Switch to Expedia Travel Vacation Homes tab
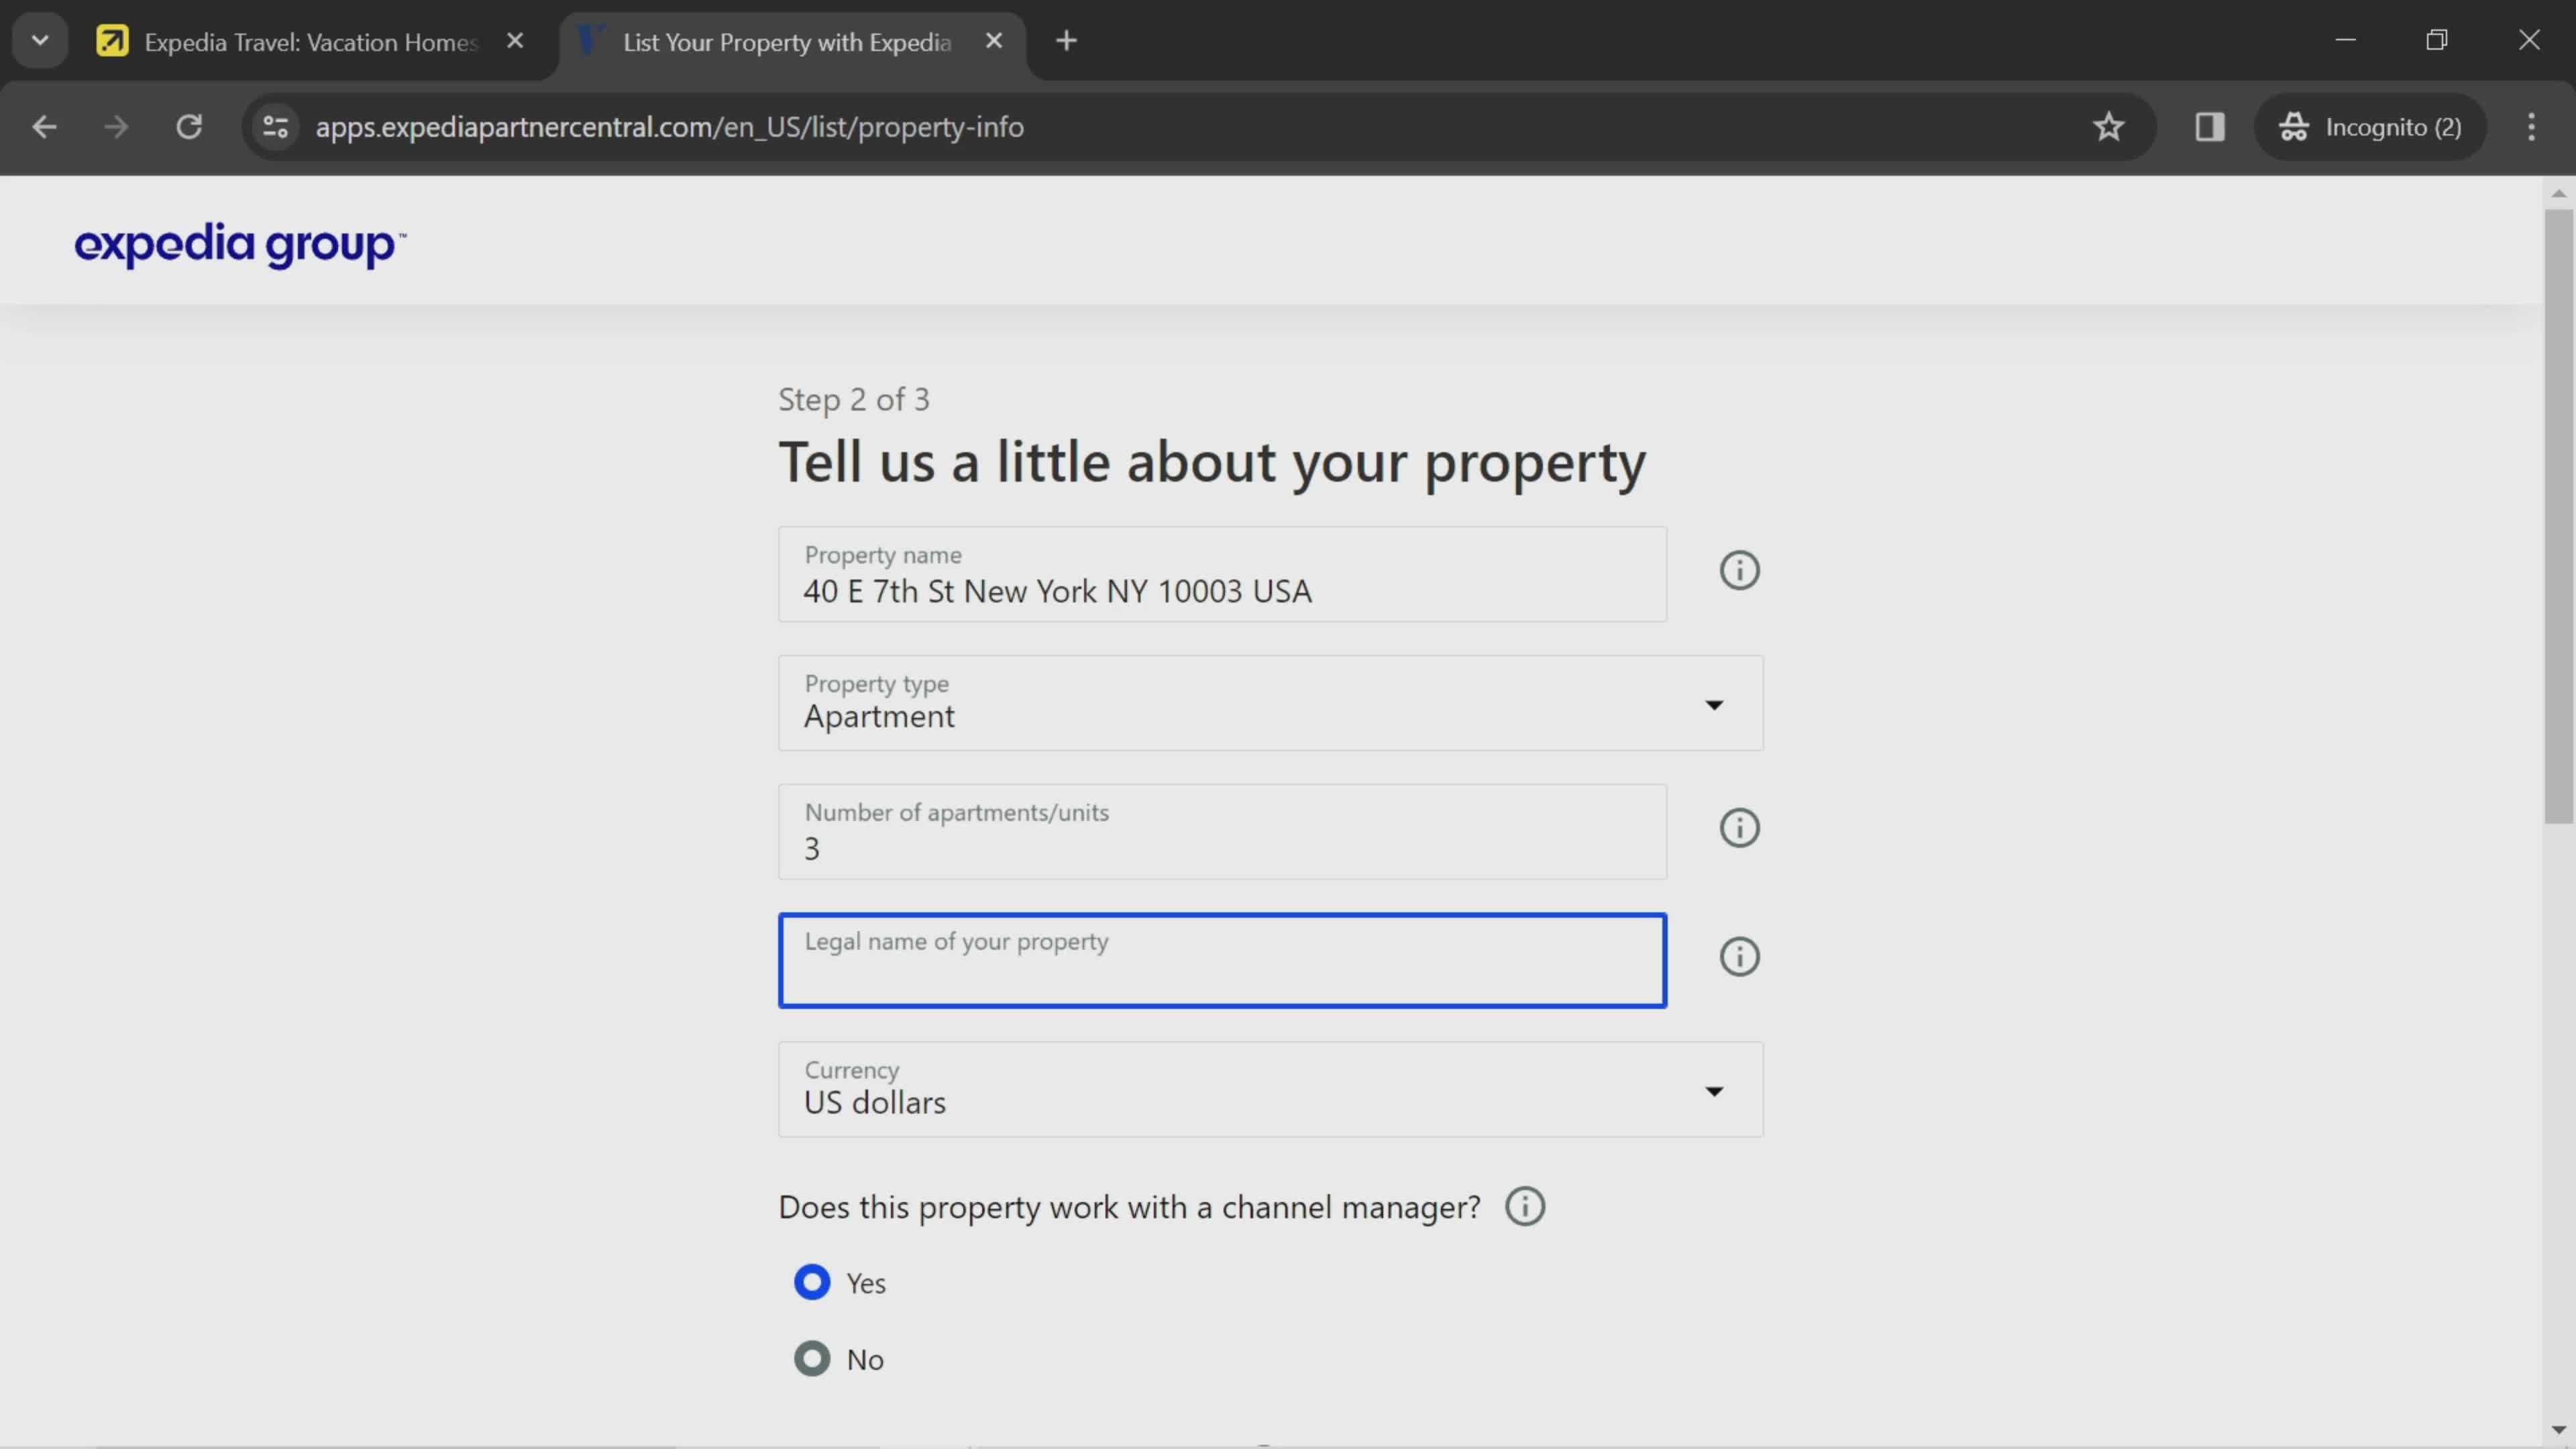The width and height of the screenshot is (2576, 1449). pos(310,41)
